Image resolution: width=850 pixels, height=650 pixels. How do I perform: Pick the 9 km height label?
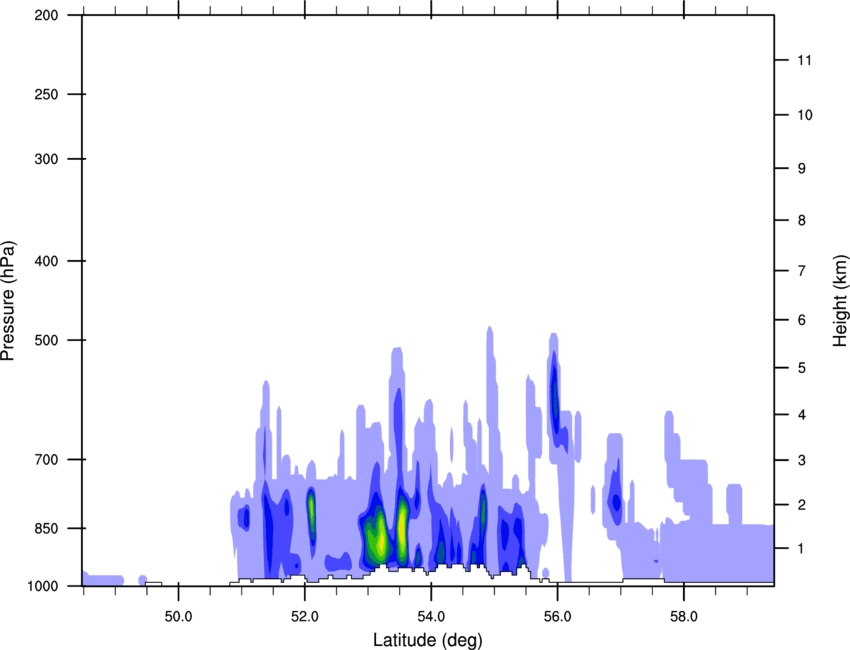pos(801,169)
